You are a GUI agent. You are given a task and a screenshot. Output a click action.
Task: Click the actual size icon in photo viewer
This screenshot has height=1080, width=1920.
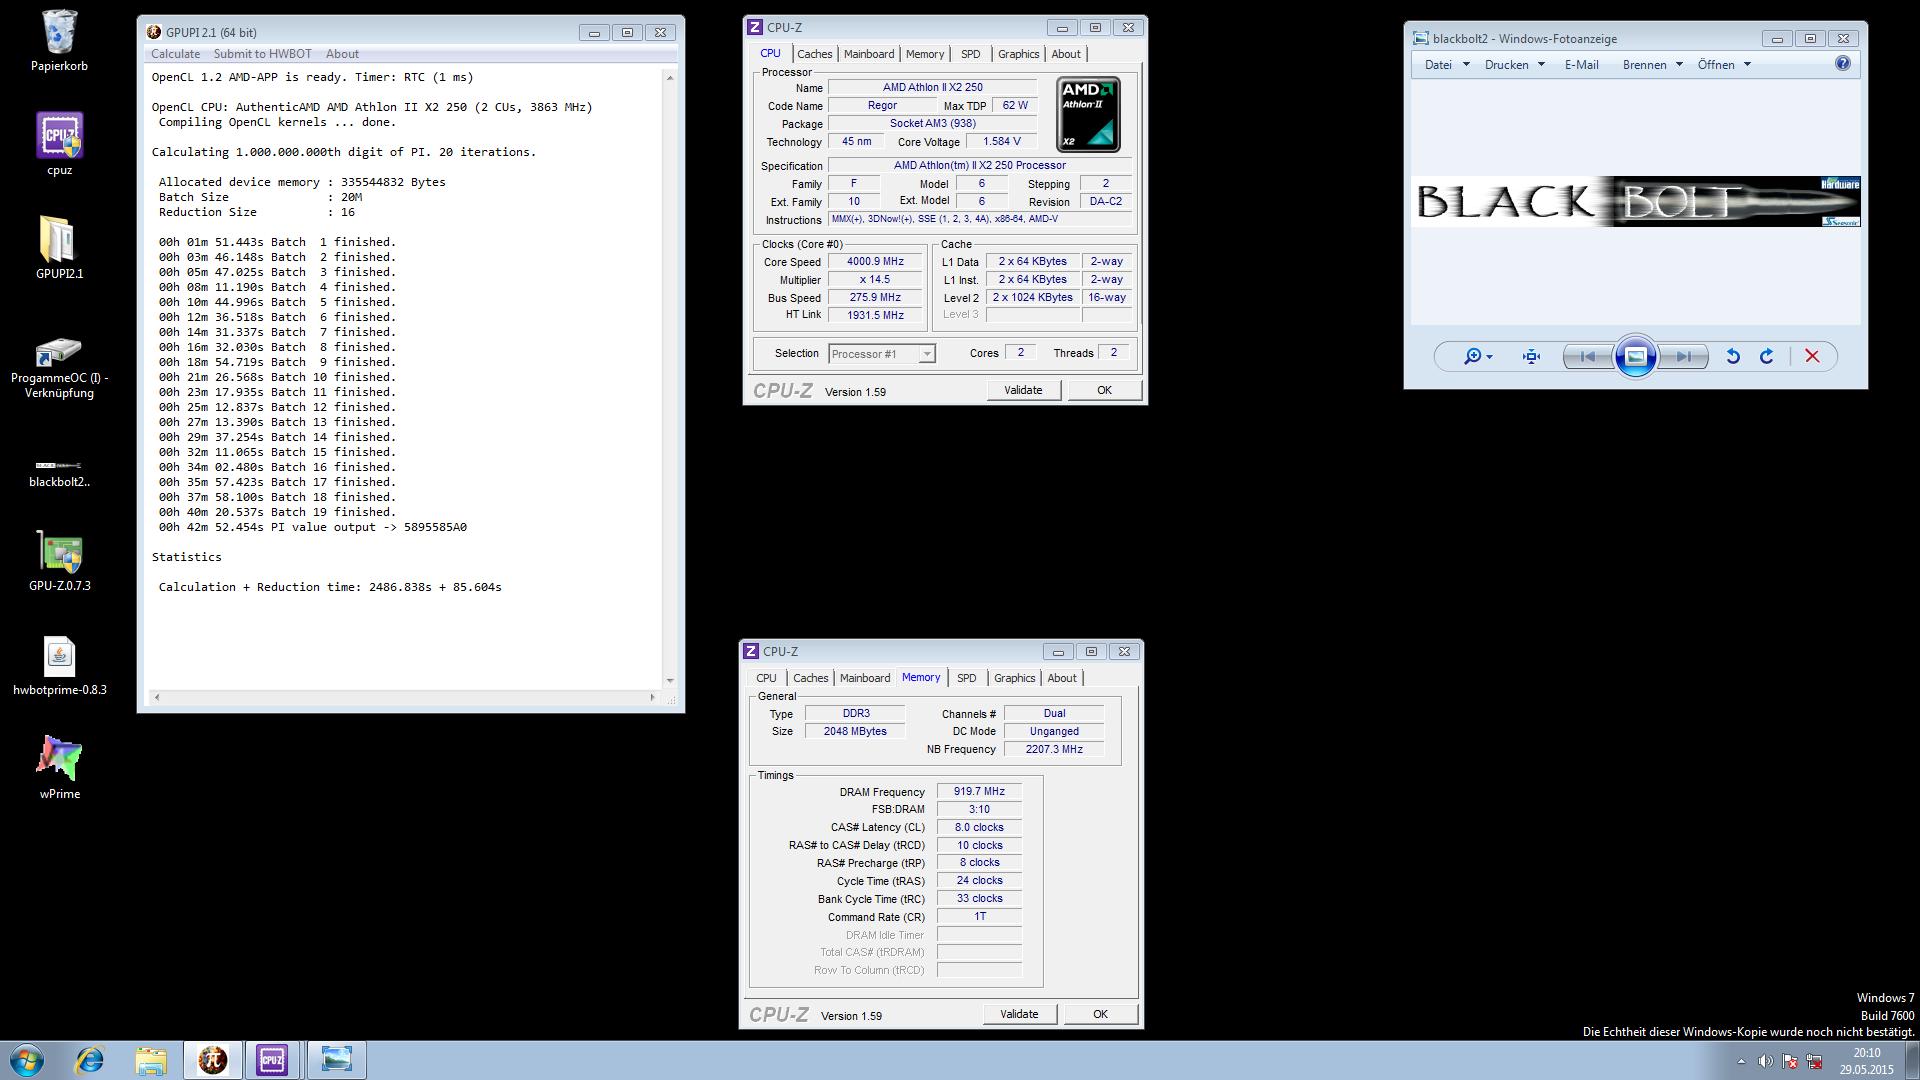click(x=1531, y=356)
